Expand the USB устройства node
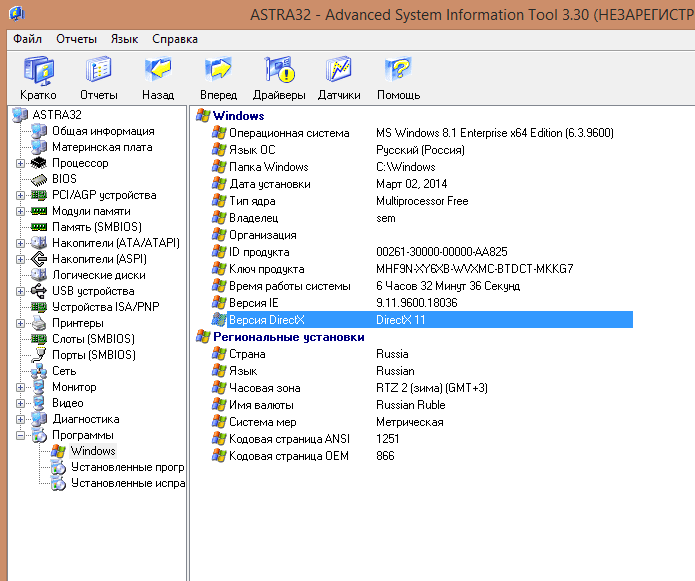Viewport: 695px width, 581px height. [x=20, y=291]
